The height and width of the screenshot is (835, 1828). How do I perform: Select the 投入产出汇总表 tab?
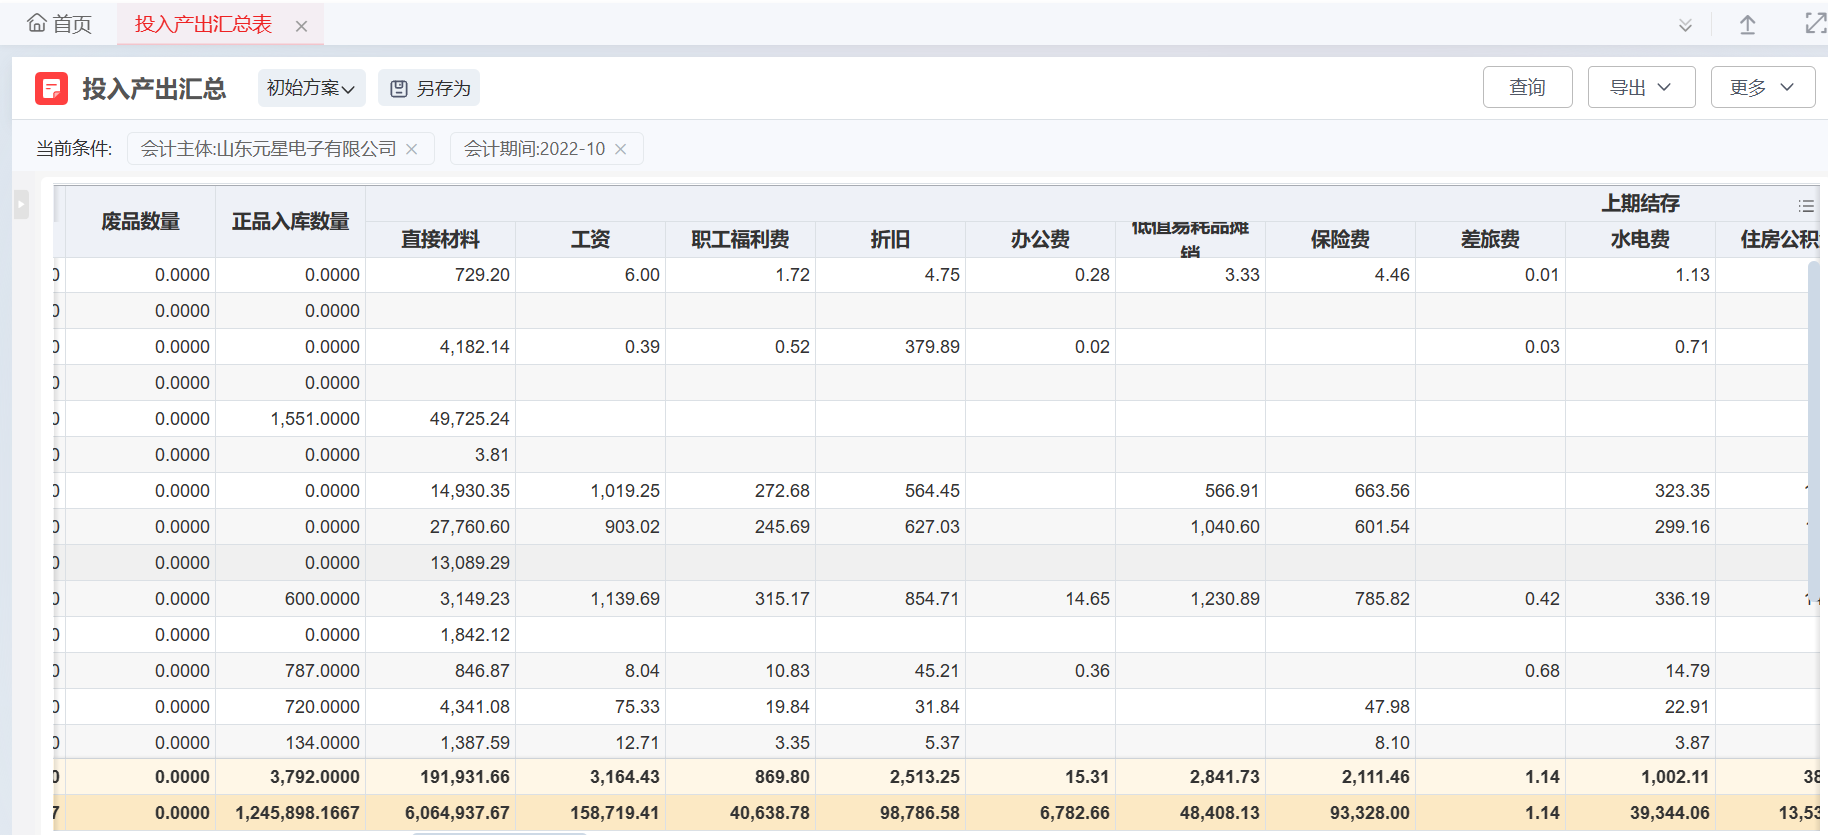click(203, 24)
